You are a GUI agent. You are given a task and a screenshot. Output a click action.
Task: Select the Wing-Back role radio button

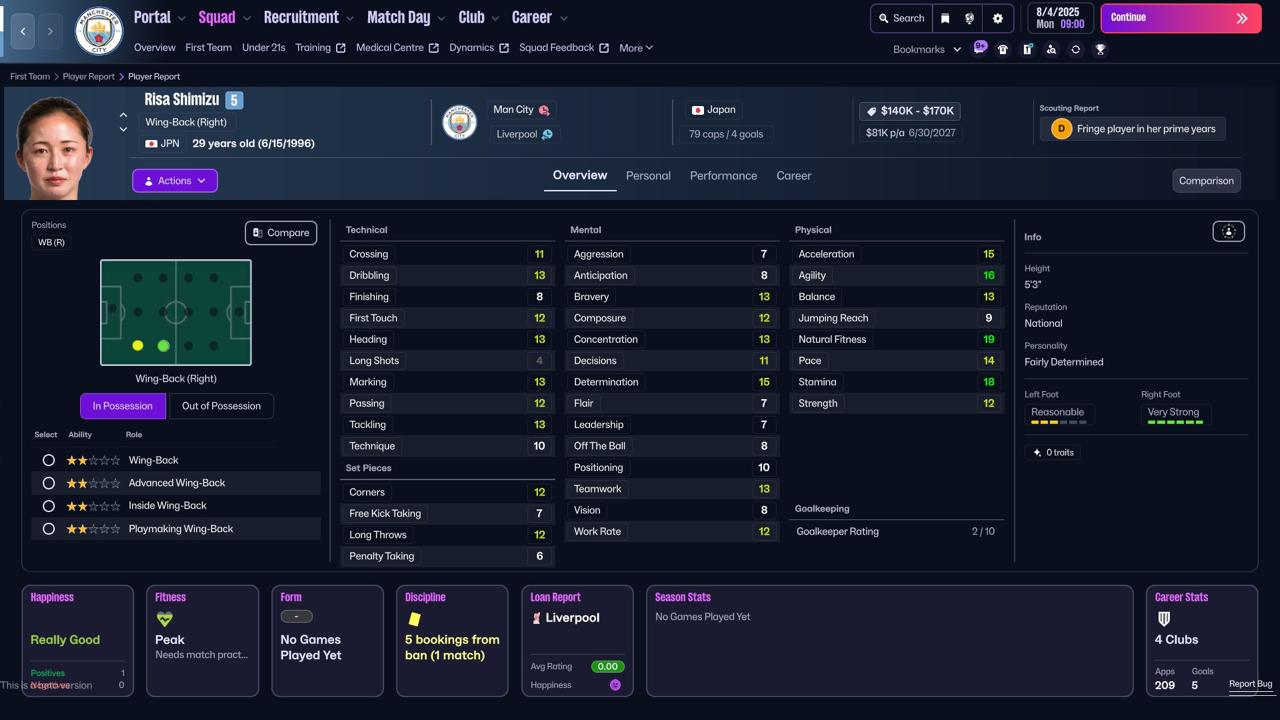coord(48,460)
